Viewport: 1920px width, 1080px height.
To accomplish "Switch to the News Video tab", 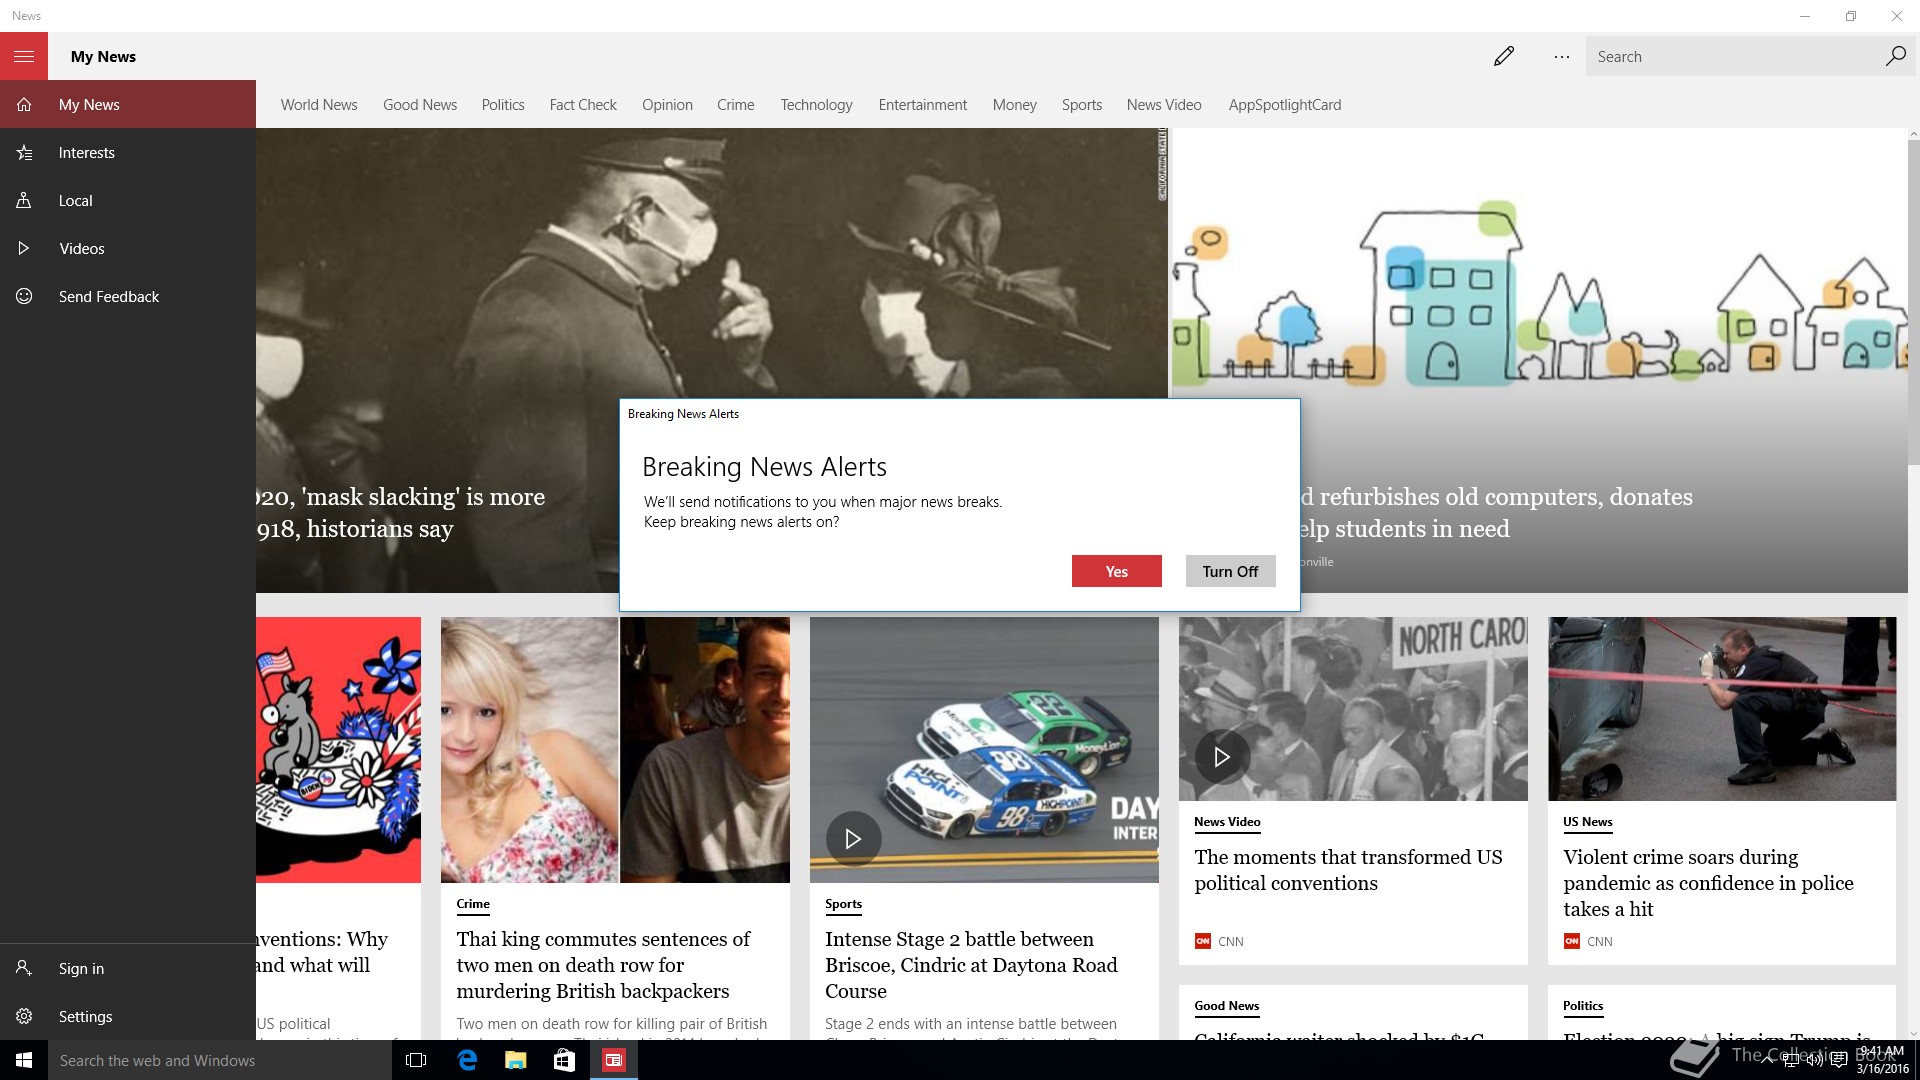I will [1164, 105].
